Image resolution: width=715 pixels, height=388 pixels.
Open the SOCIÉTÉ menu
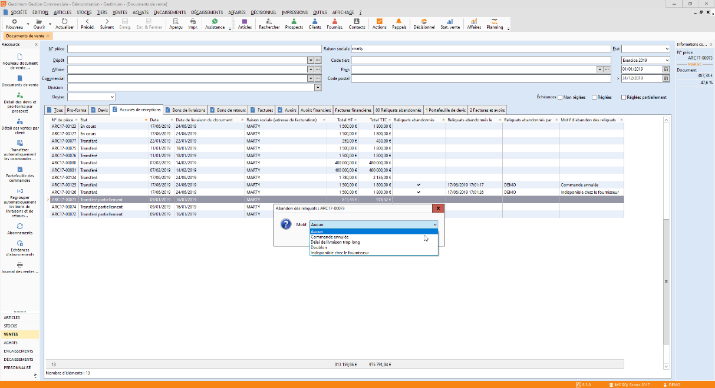point(19,12)
